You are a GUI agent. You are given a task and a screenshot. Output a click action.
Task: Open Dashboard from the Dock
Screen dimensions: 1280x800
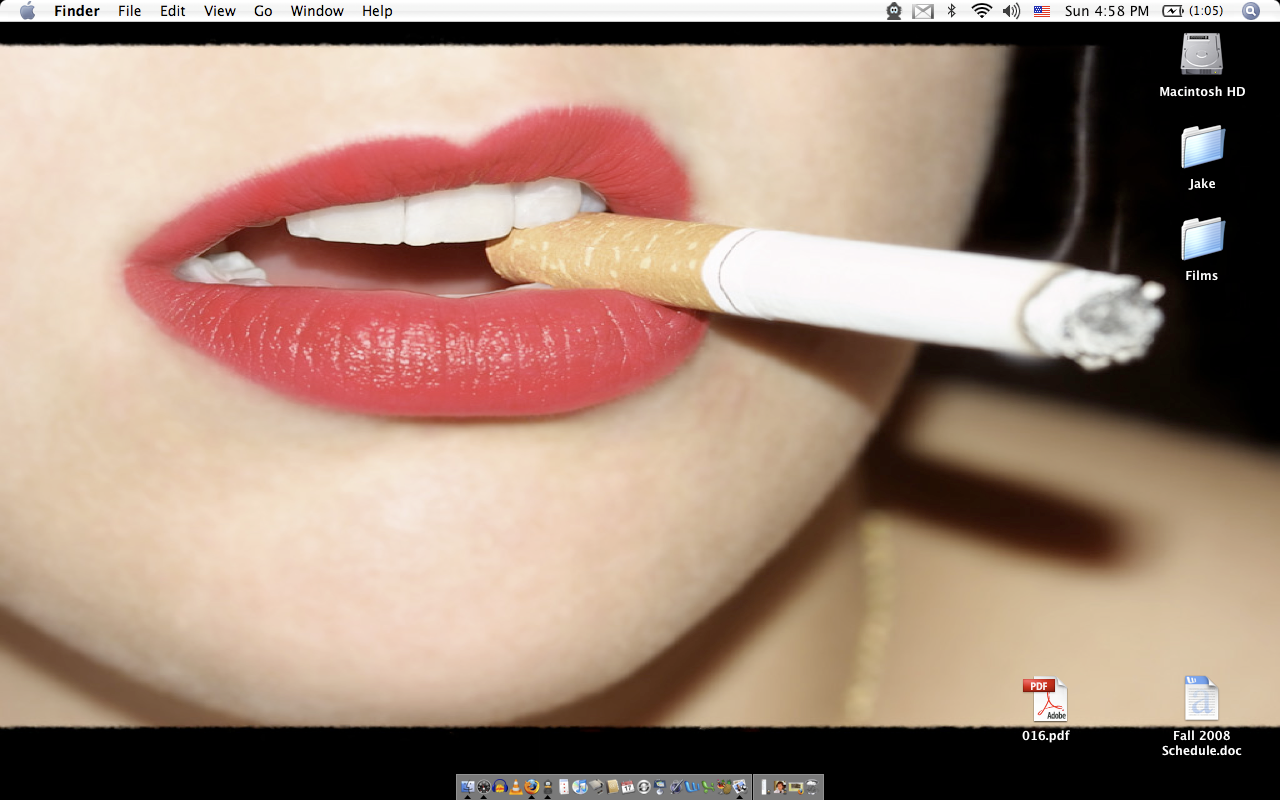pos(484,787)
